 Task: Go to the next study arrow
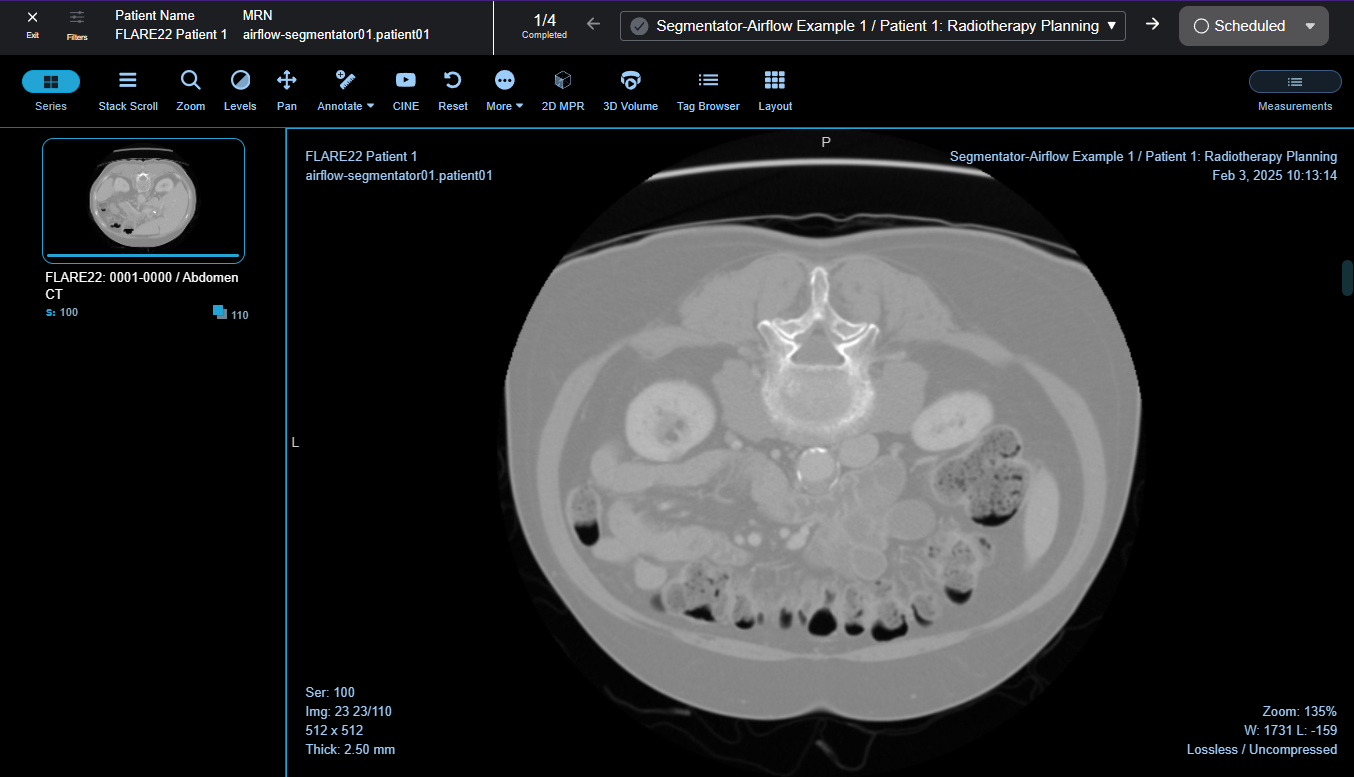point(1152,25)
